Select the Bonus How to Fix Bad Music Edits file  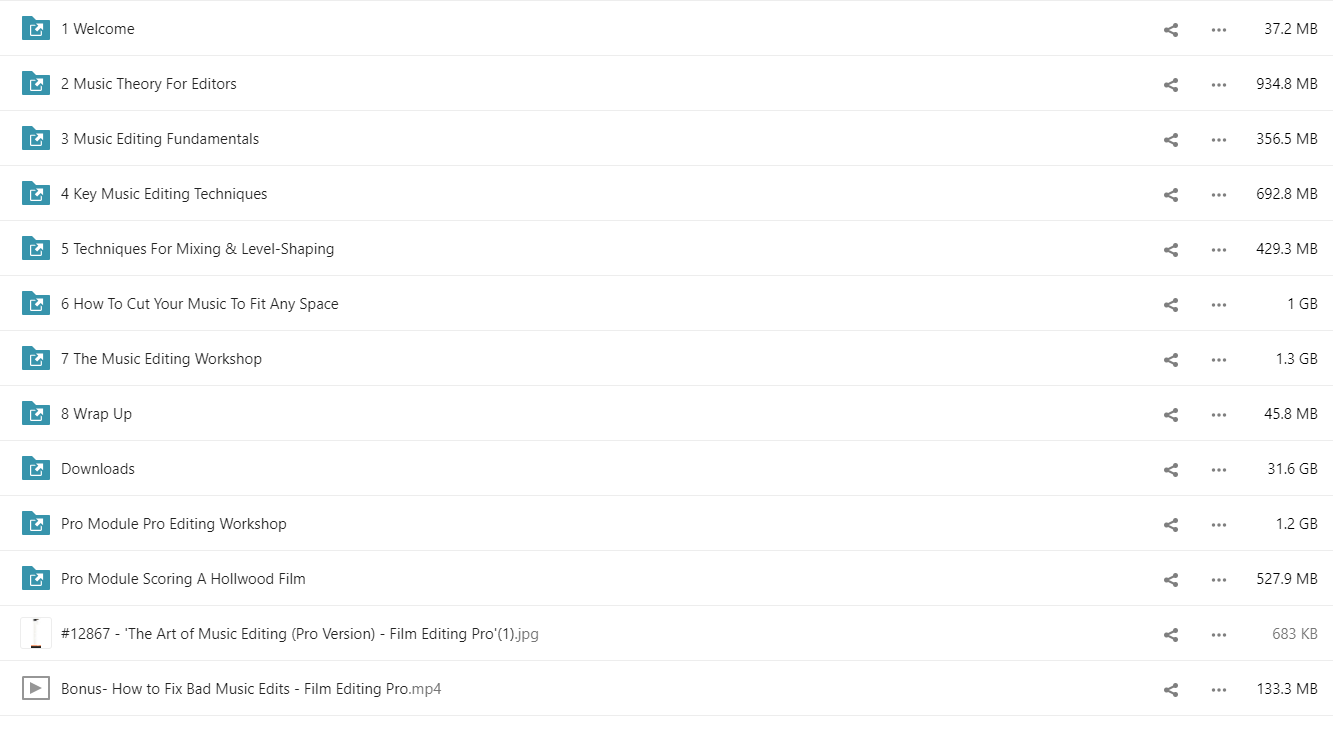point(666,689)
